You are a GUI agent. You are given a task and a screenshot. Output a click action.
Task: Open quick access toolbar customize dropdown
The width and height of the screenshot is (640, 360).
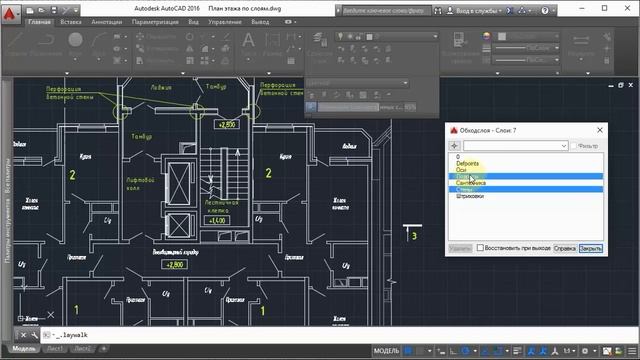coord(76,10)
